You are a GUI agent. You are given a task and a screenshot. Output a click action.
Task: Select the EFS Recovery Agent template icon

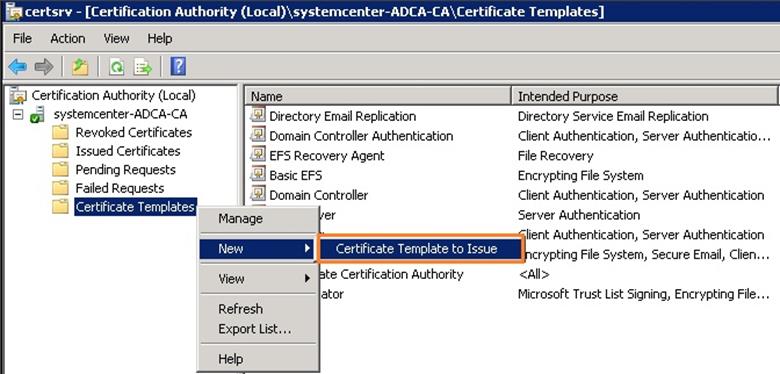tap(258, 156)
